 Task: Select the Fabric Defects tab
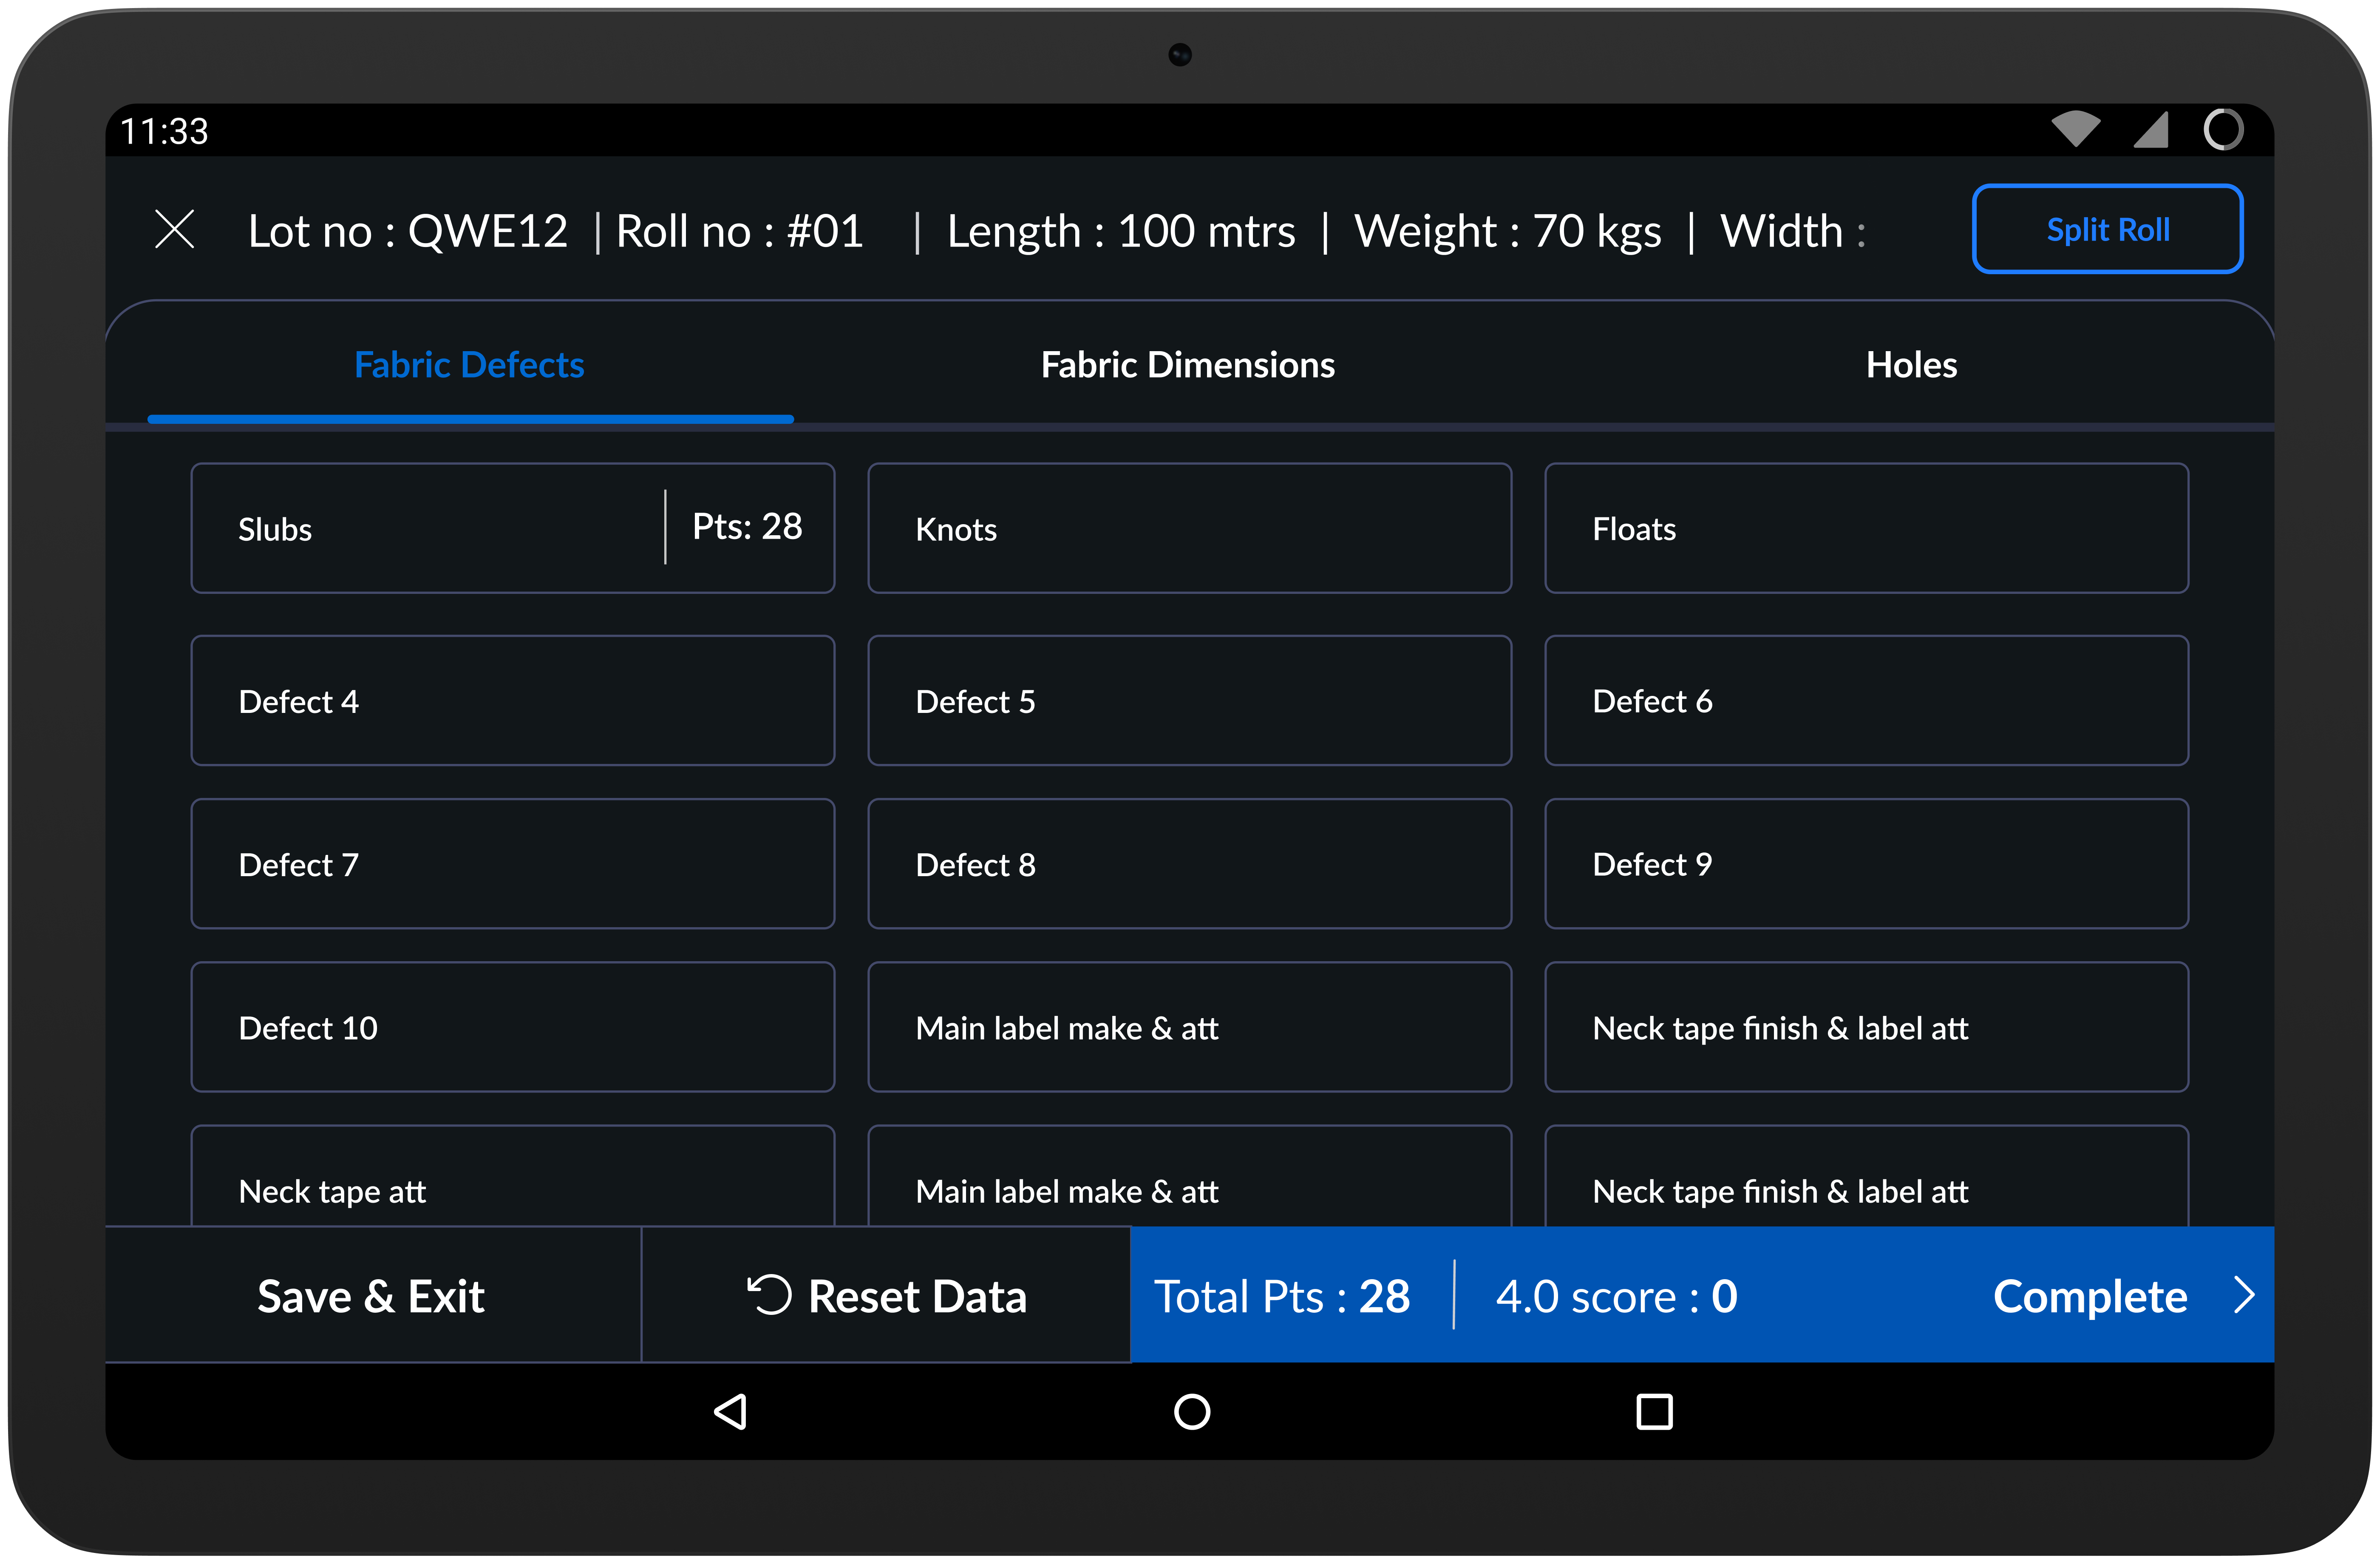click(x=469, y=364)
